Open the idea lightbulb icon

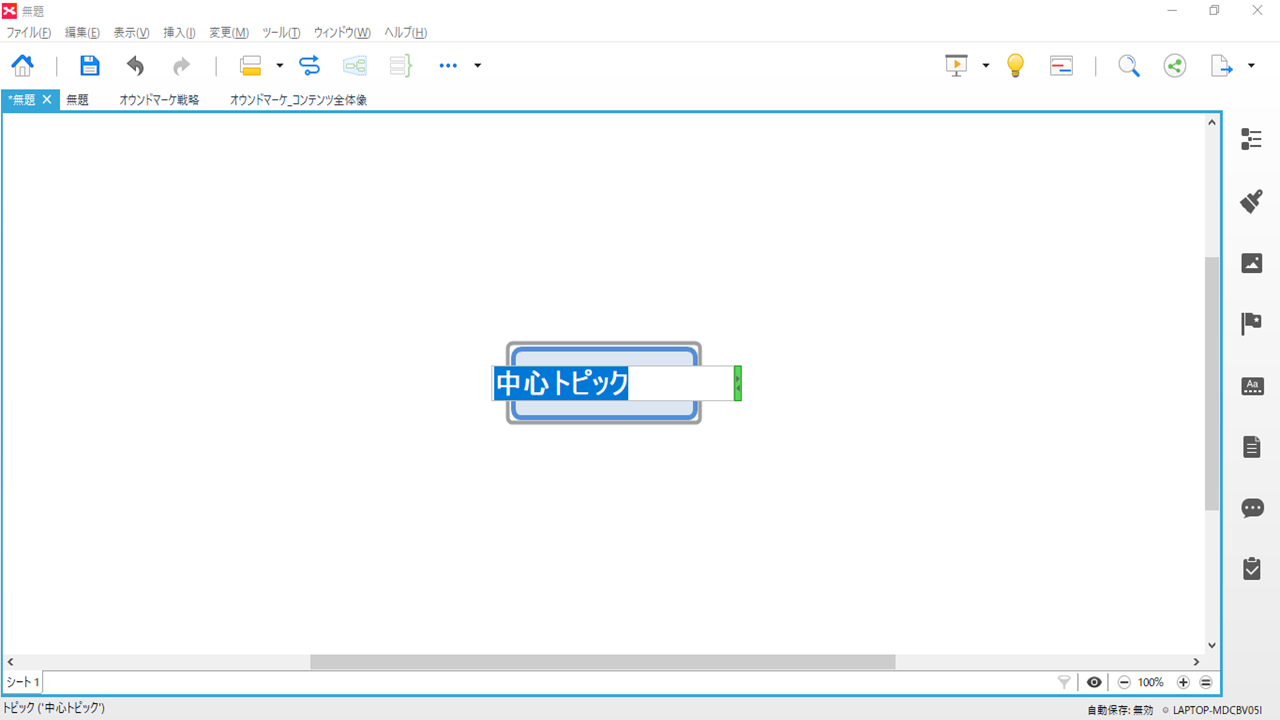click(1015, 66)
